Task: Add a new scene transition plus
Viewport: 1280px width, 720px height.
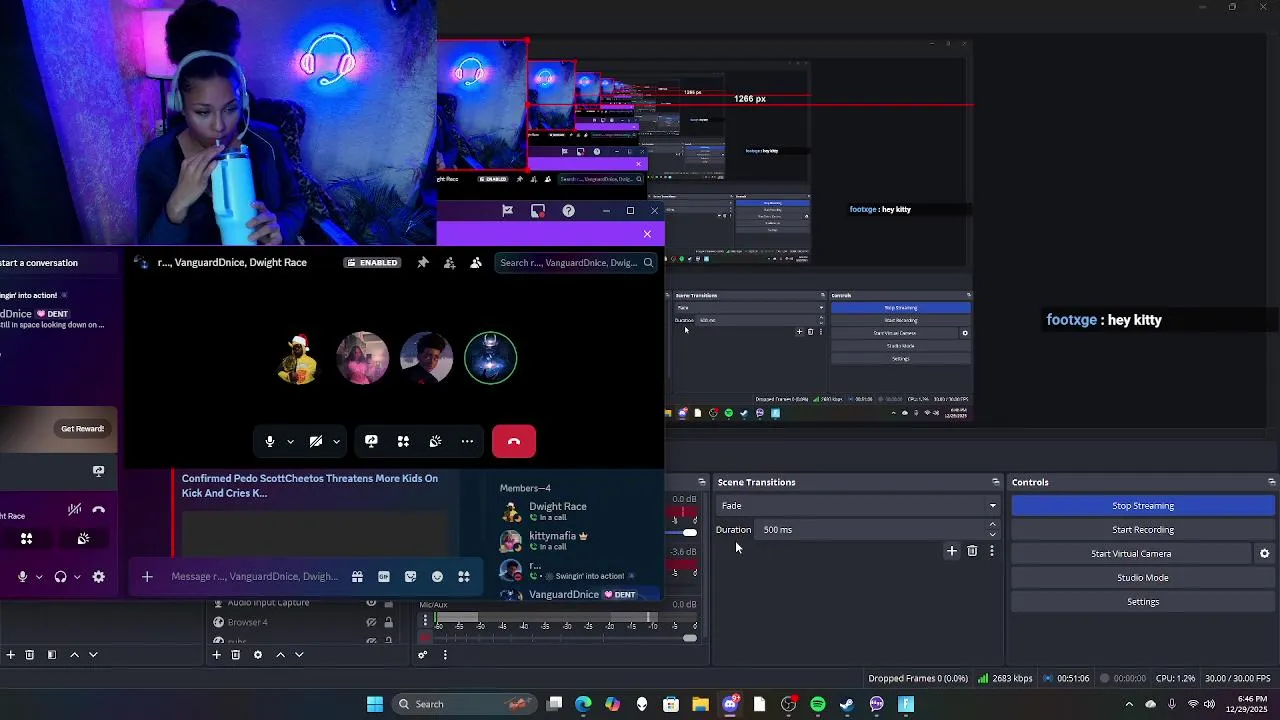Action: click(952, 551)
